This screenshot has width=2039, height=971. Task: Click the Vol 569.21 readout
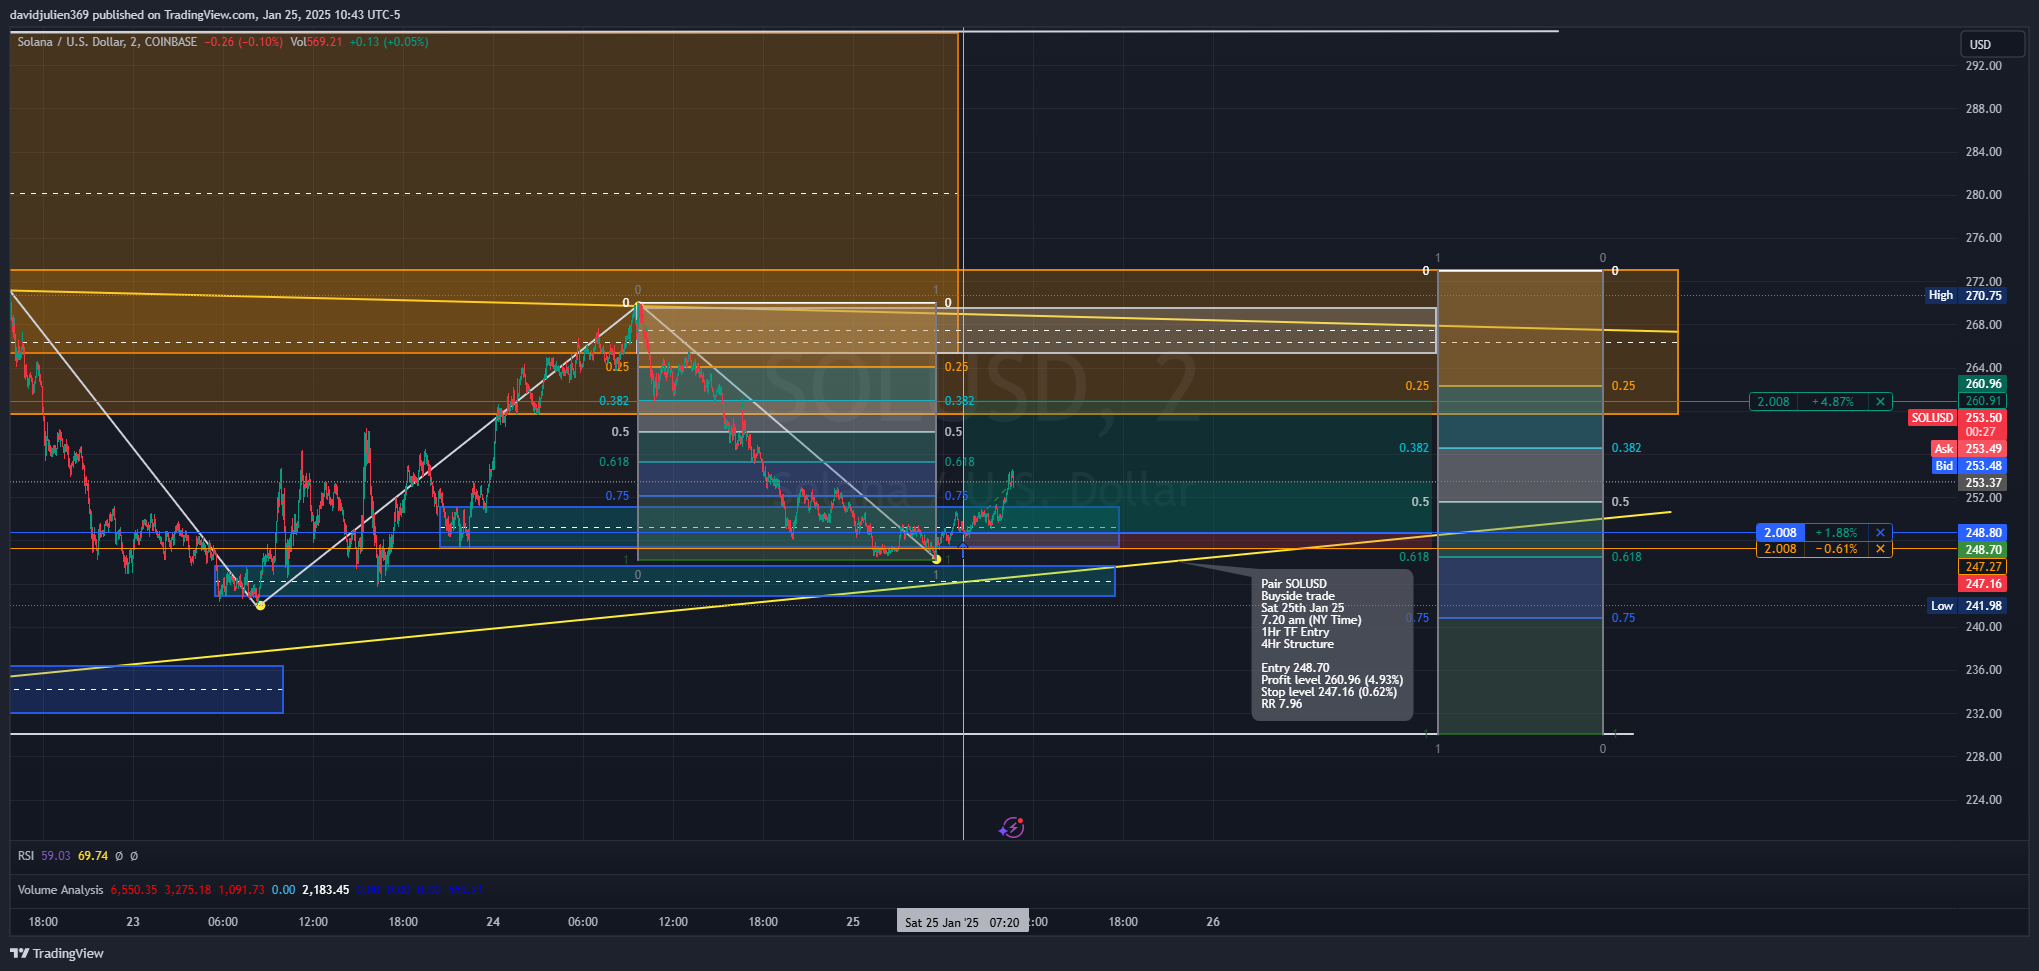coord(317,42)
